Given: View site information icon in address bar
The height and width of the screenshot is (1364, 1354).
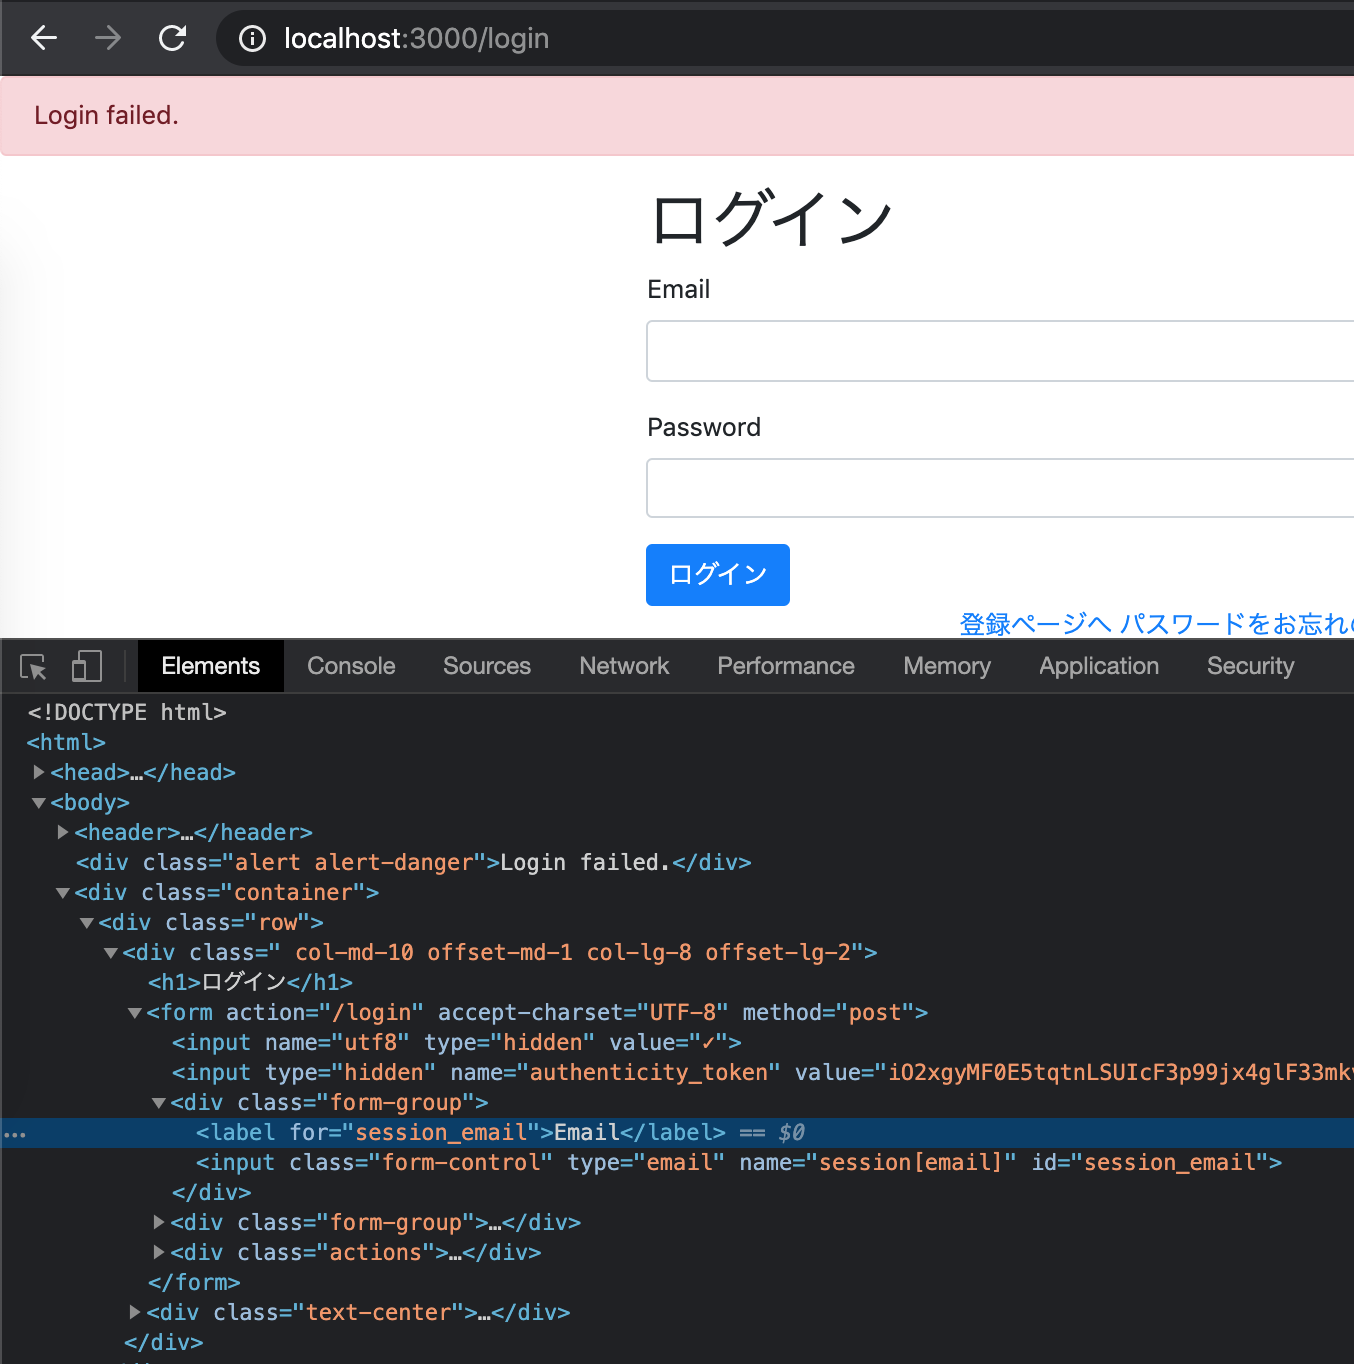Looking at the screenshot, I should (x=252, y=38).
